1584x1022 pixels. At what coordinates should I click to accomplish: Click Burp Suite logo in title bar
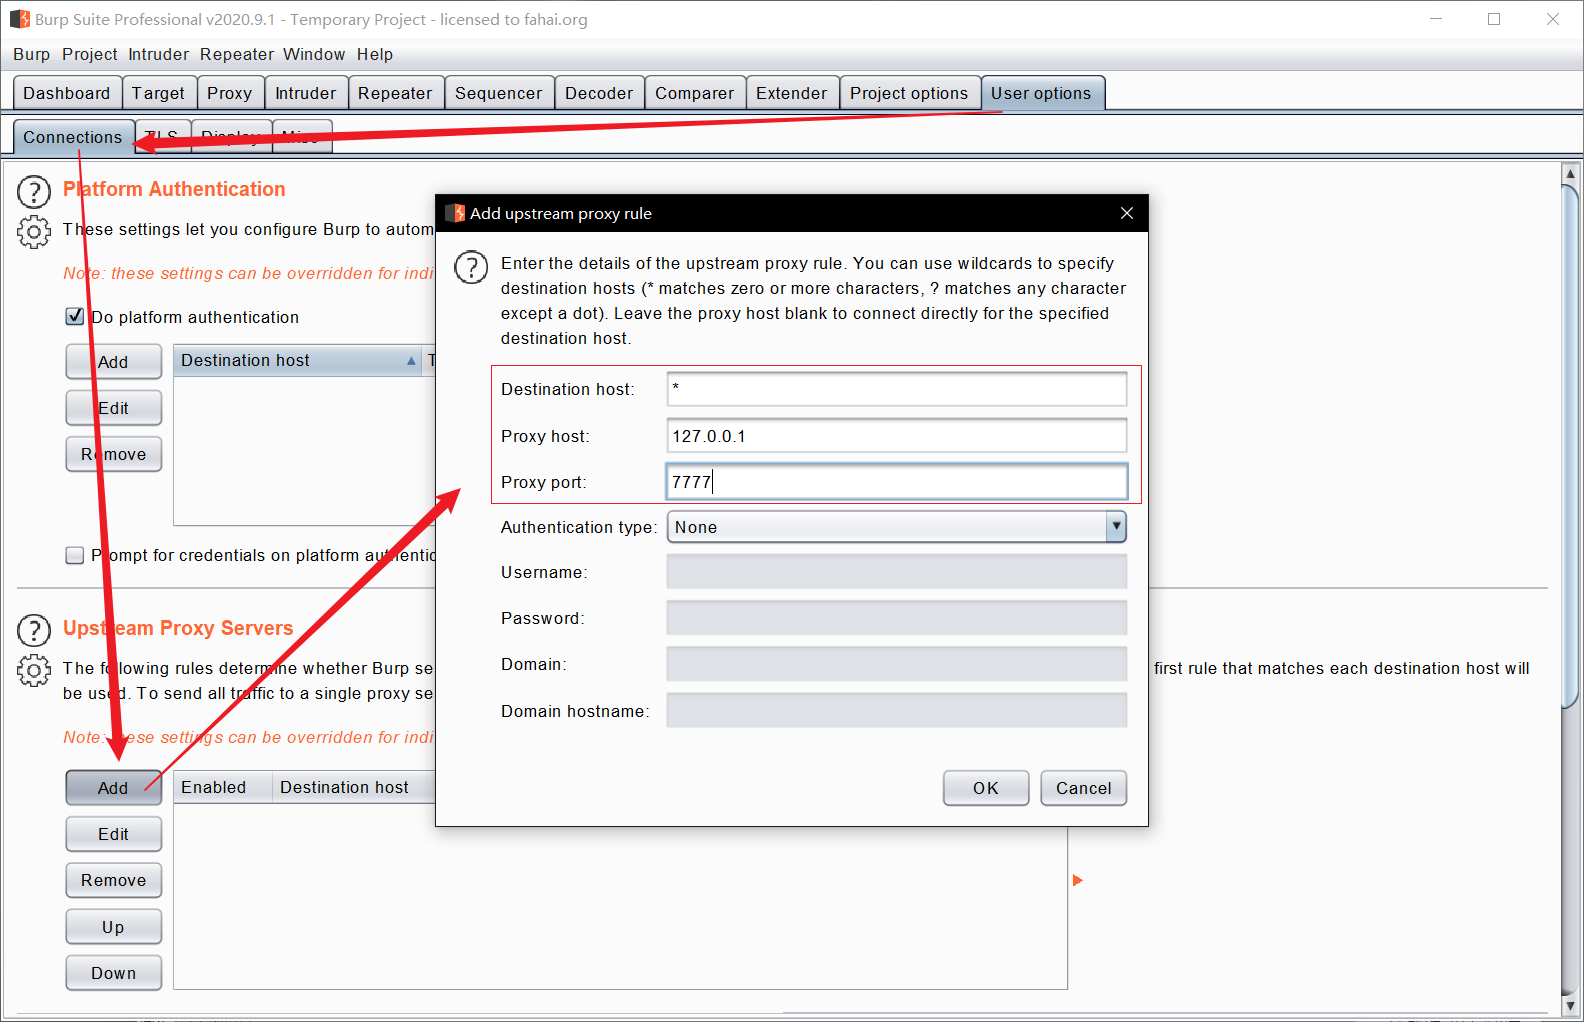point(19,19)
